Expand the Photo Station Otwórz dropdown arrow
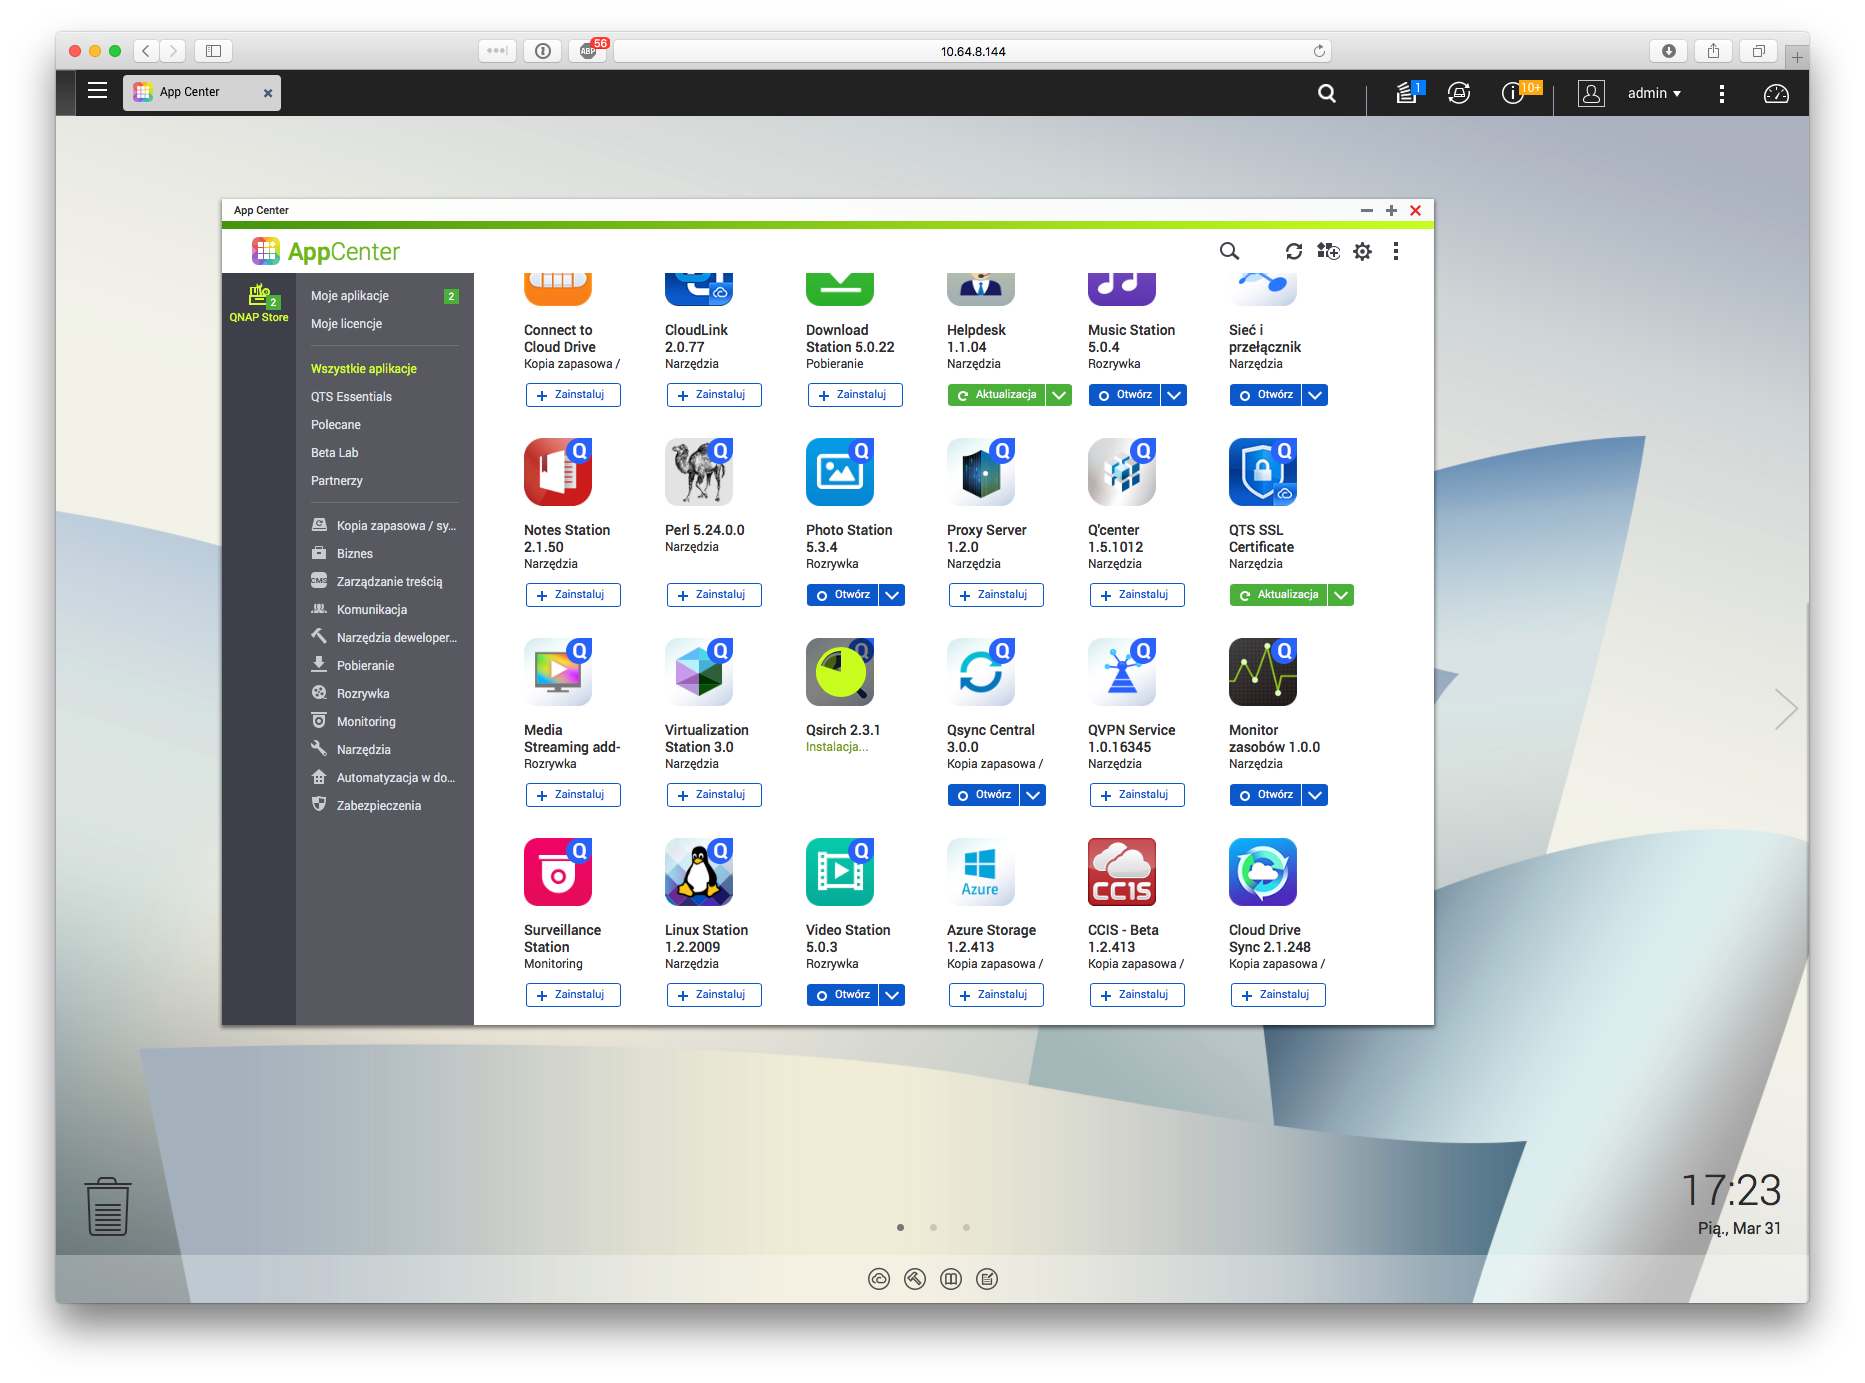This screenshot has width=1865, height=1383. click(892, 595)
